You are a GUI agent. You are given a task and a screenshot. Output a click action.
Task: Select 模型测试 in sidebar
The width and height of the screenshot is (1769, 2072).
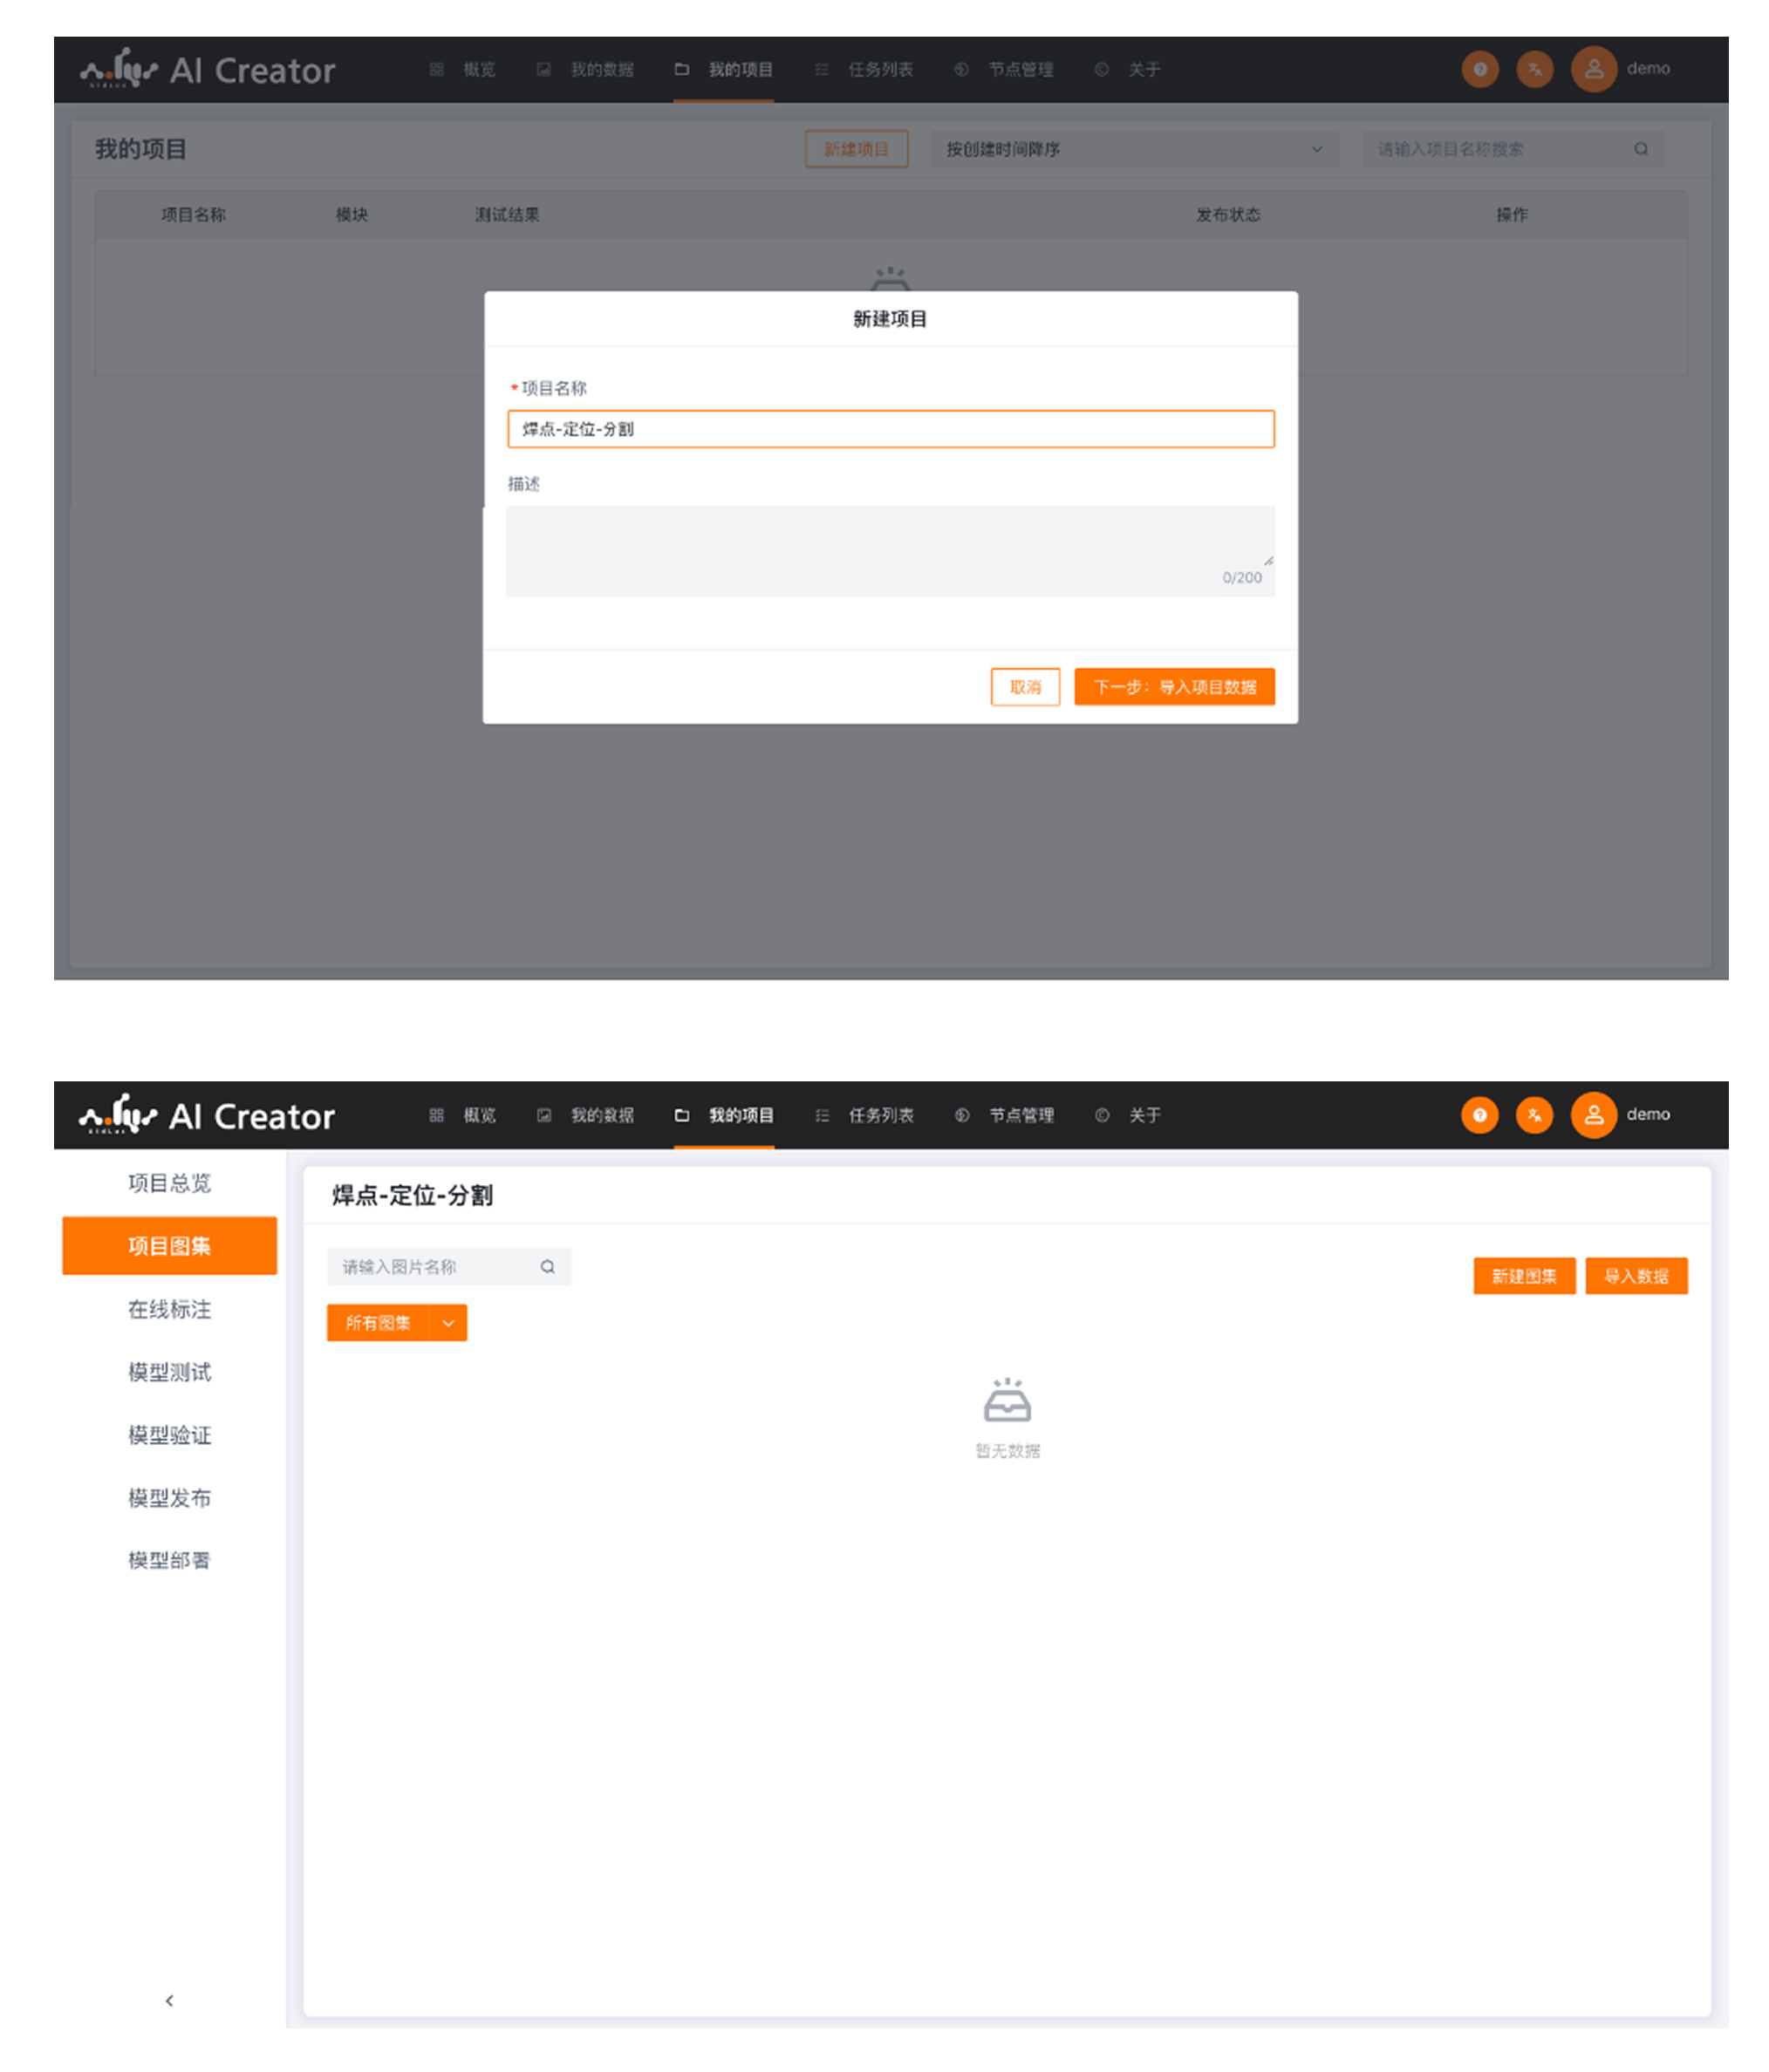tap(169, 1372)
